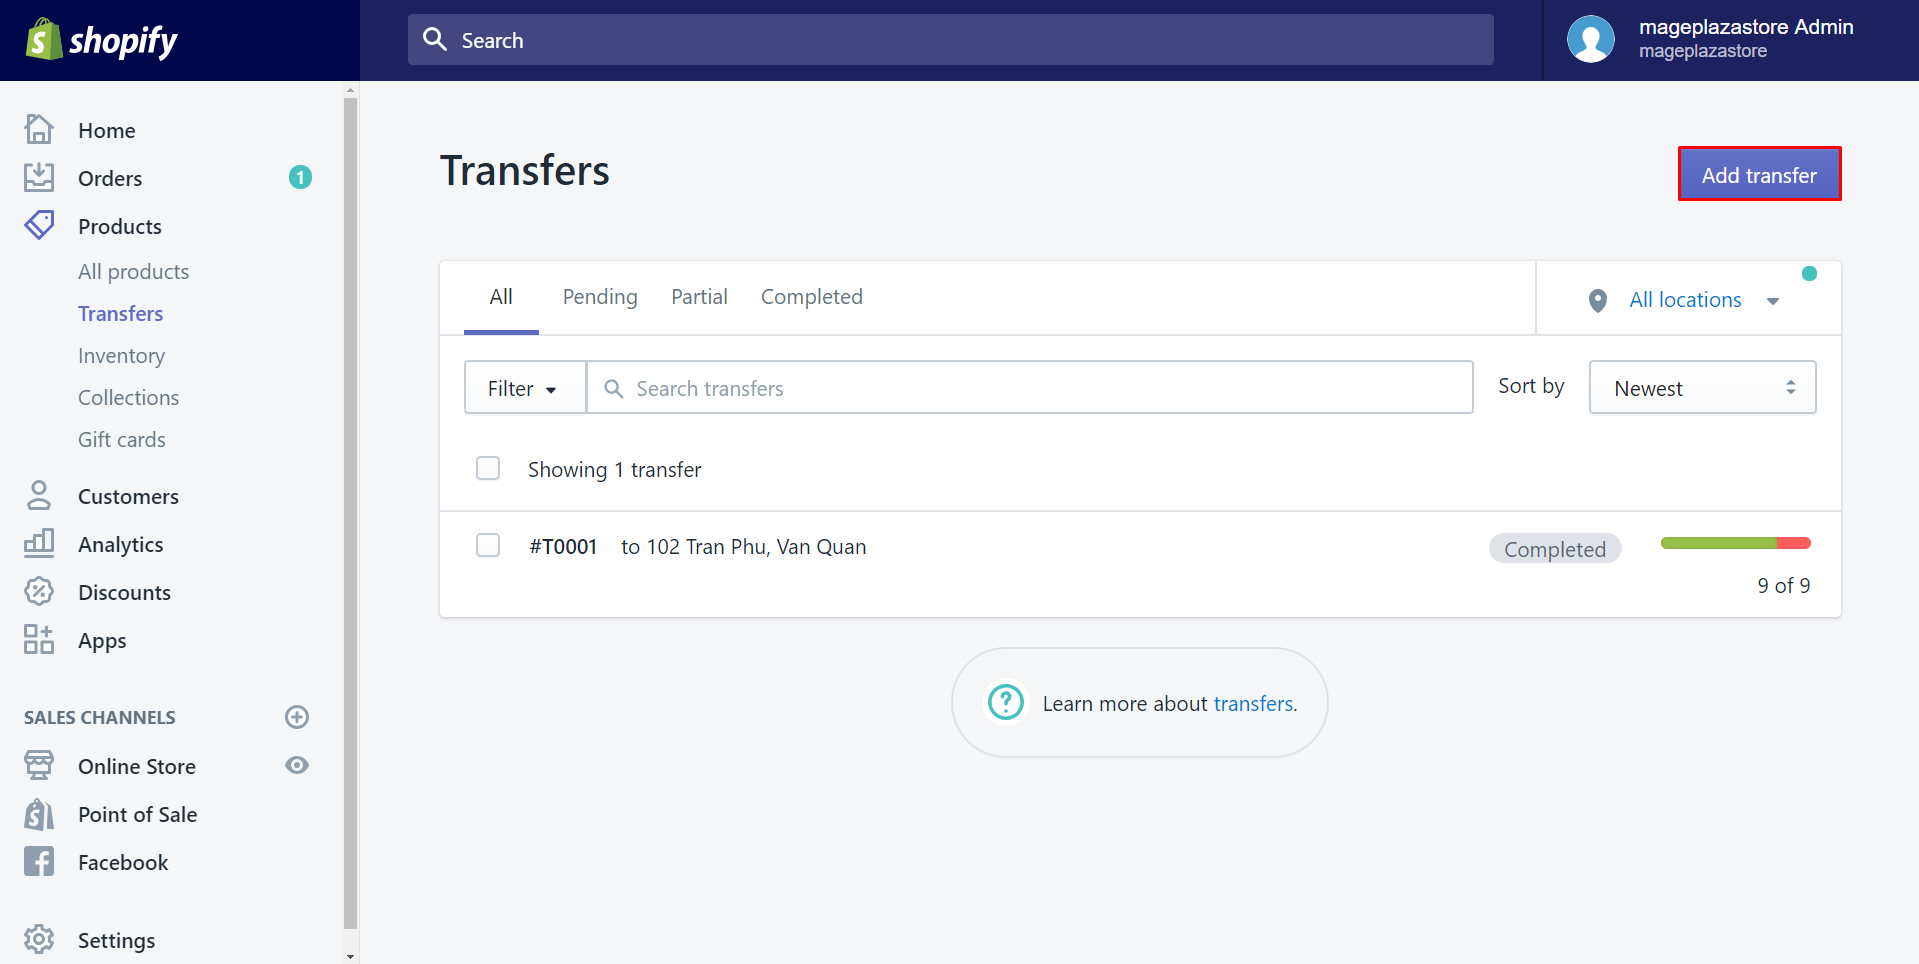Viewport: 1919px width, 964px height.
Task: Go to Analytics in sidebar
Action: pyautogui.click(x=120, y=544)
